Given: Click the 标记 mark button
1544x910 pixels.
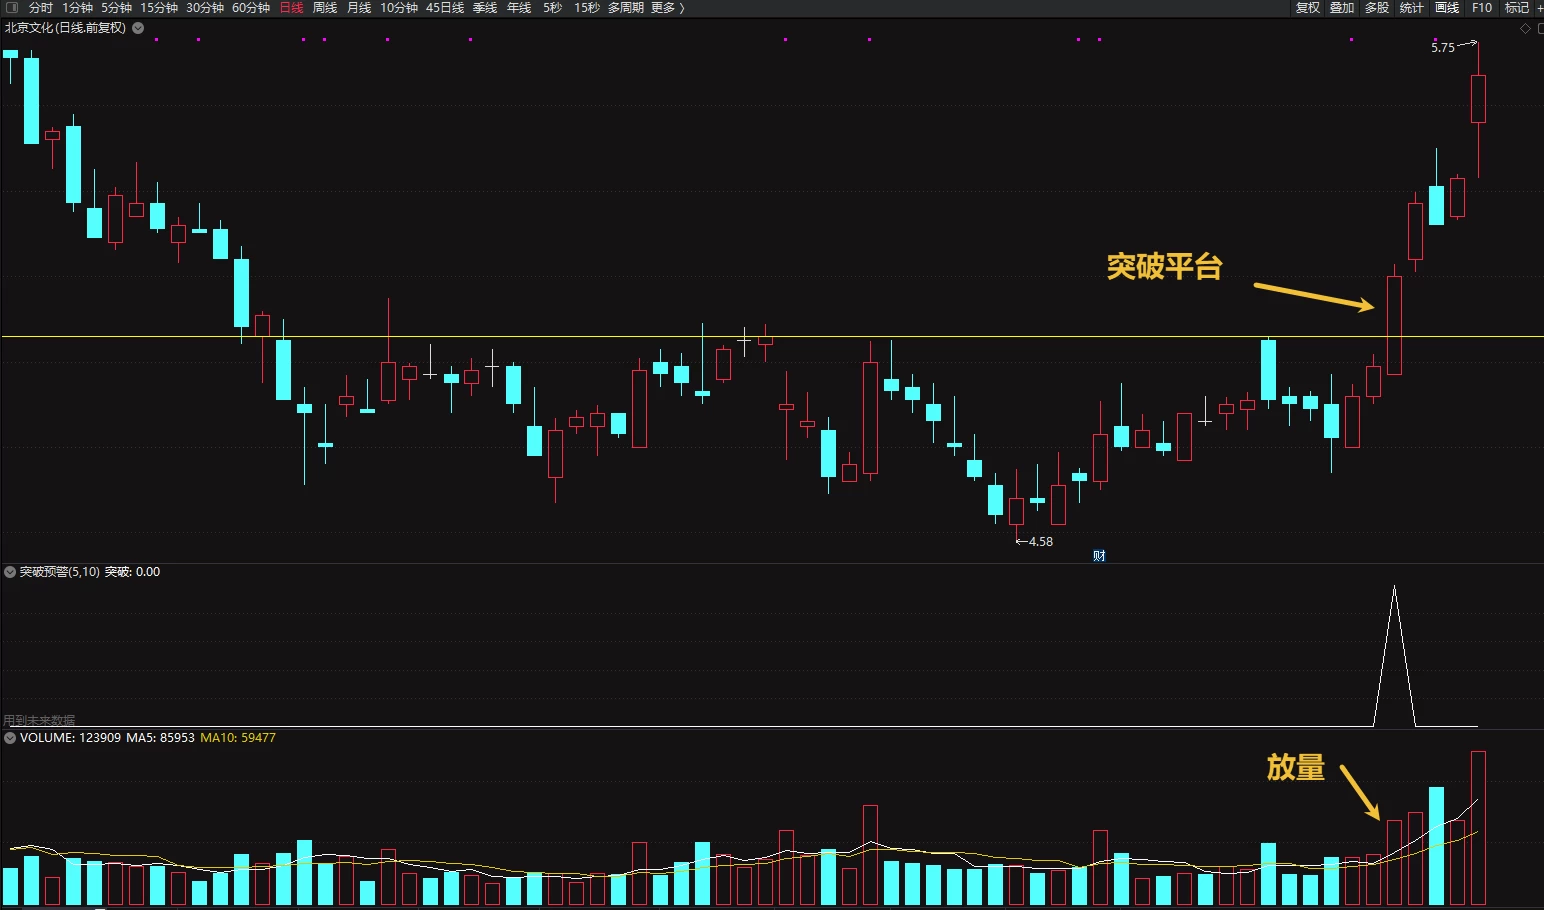Looking at the screenshot, I should [1517, 7].
